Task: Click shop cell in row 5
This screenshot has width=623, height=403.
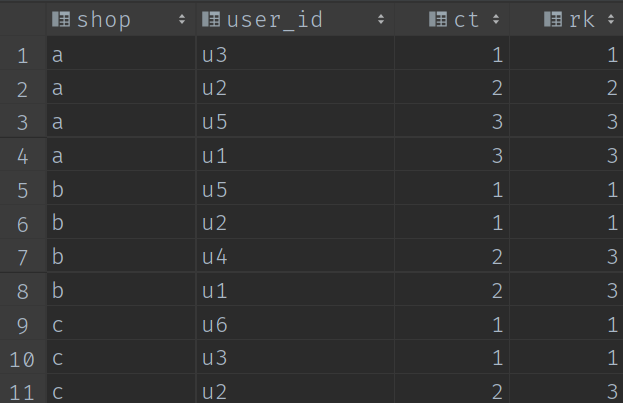Action: (57, 190)
